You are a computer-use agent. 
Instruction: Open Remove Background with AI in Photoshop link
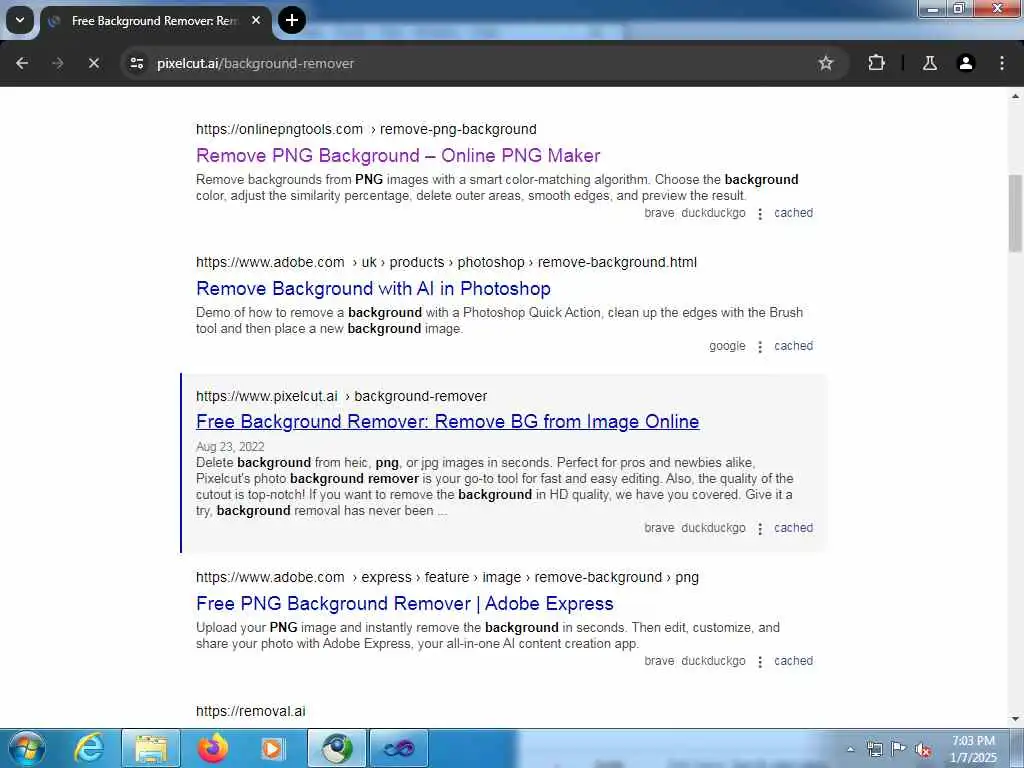tap(373, 289)
